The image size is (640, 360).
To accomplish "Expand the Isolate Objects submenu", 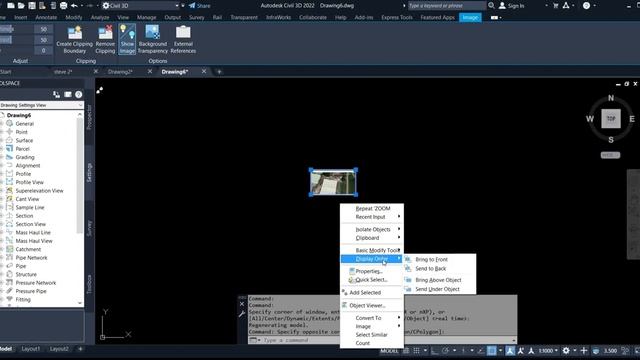I will (372, 229).
